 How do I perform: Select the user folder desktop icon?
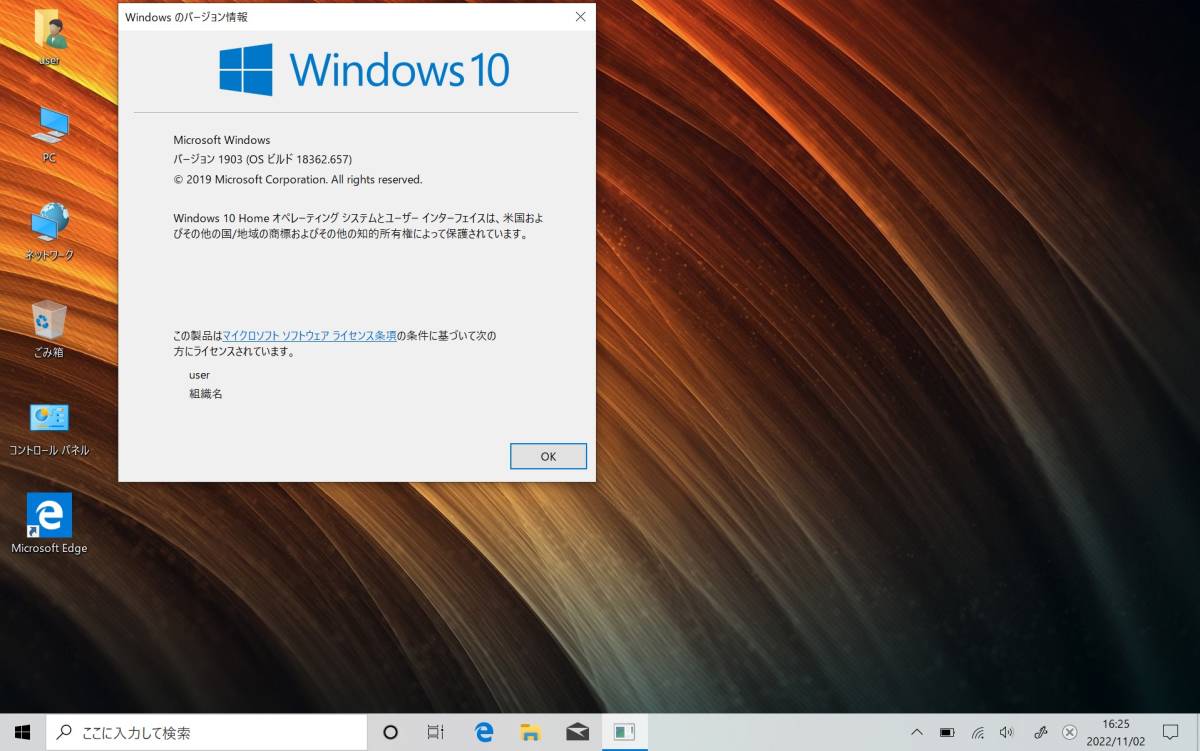point(49,38)
